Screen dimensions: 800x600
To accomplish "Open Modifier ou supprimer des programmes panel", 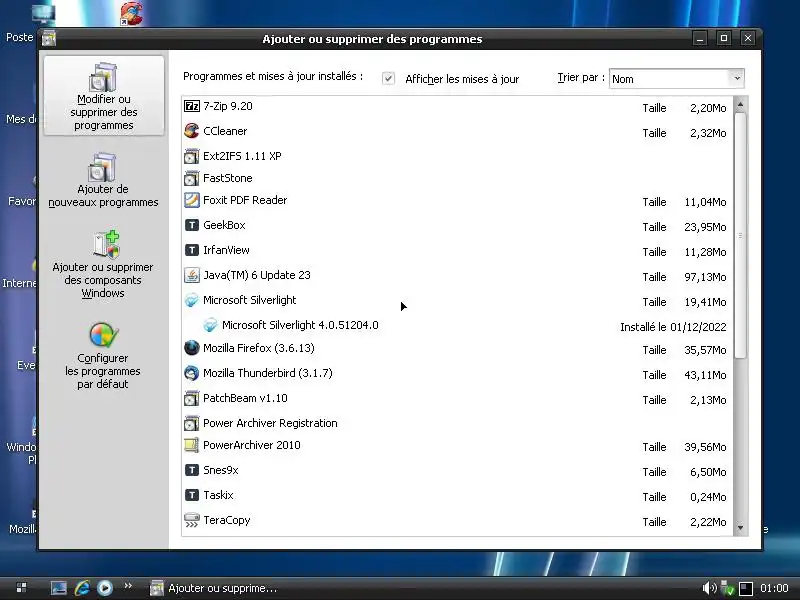I will tap(104, 95).
